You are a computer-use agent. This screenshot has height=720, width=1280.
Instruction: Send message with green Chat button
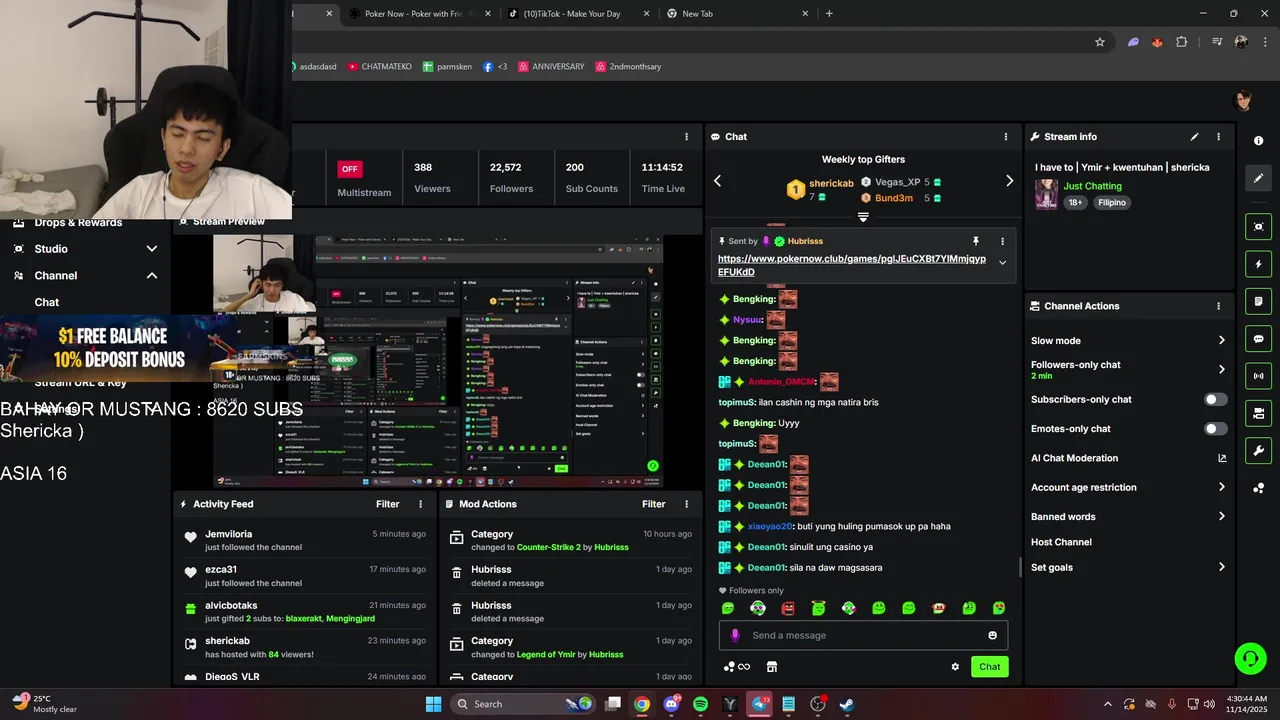click(989, 667)
